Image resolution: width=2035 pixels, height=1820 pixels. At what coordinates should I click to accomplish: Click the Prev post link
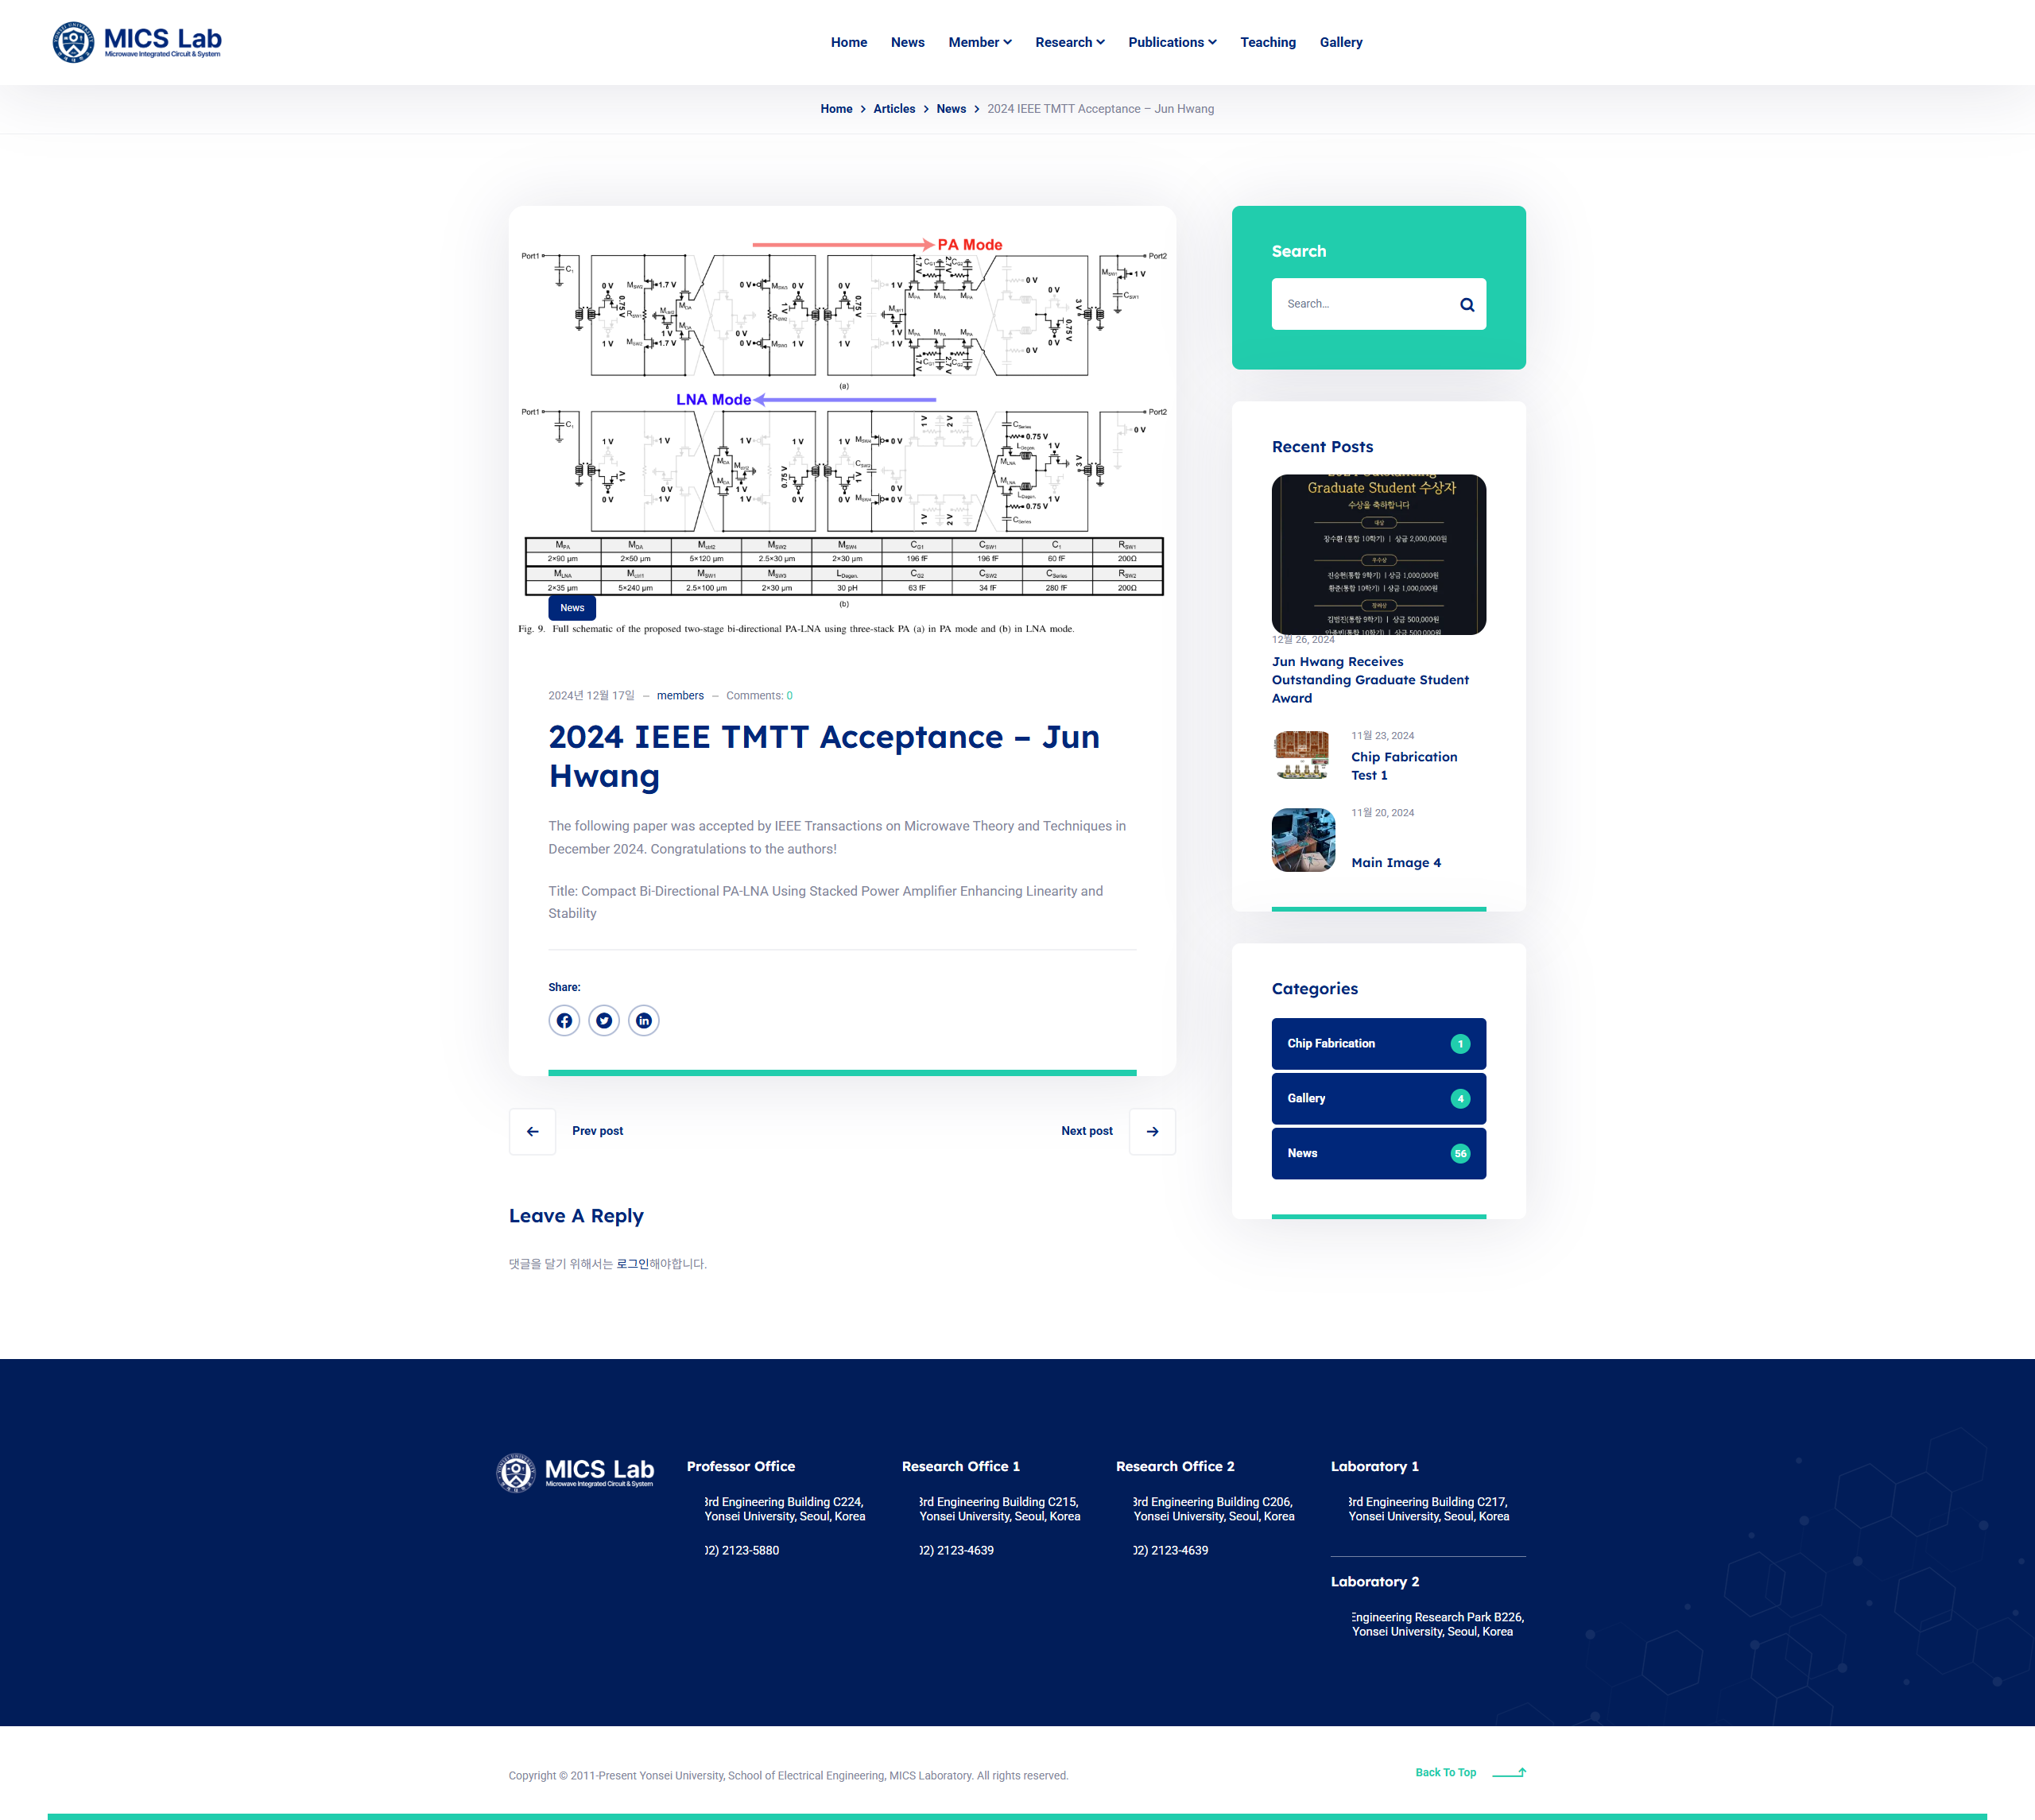coord(597,1131)
